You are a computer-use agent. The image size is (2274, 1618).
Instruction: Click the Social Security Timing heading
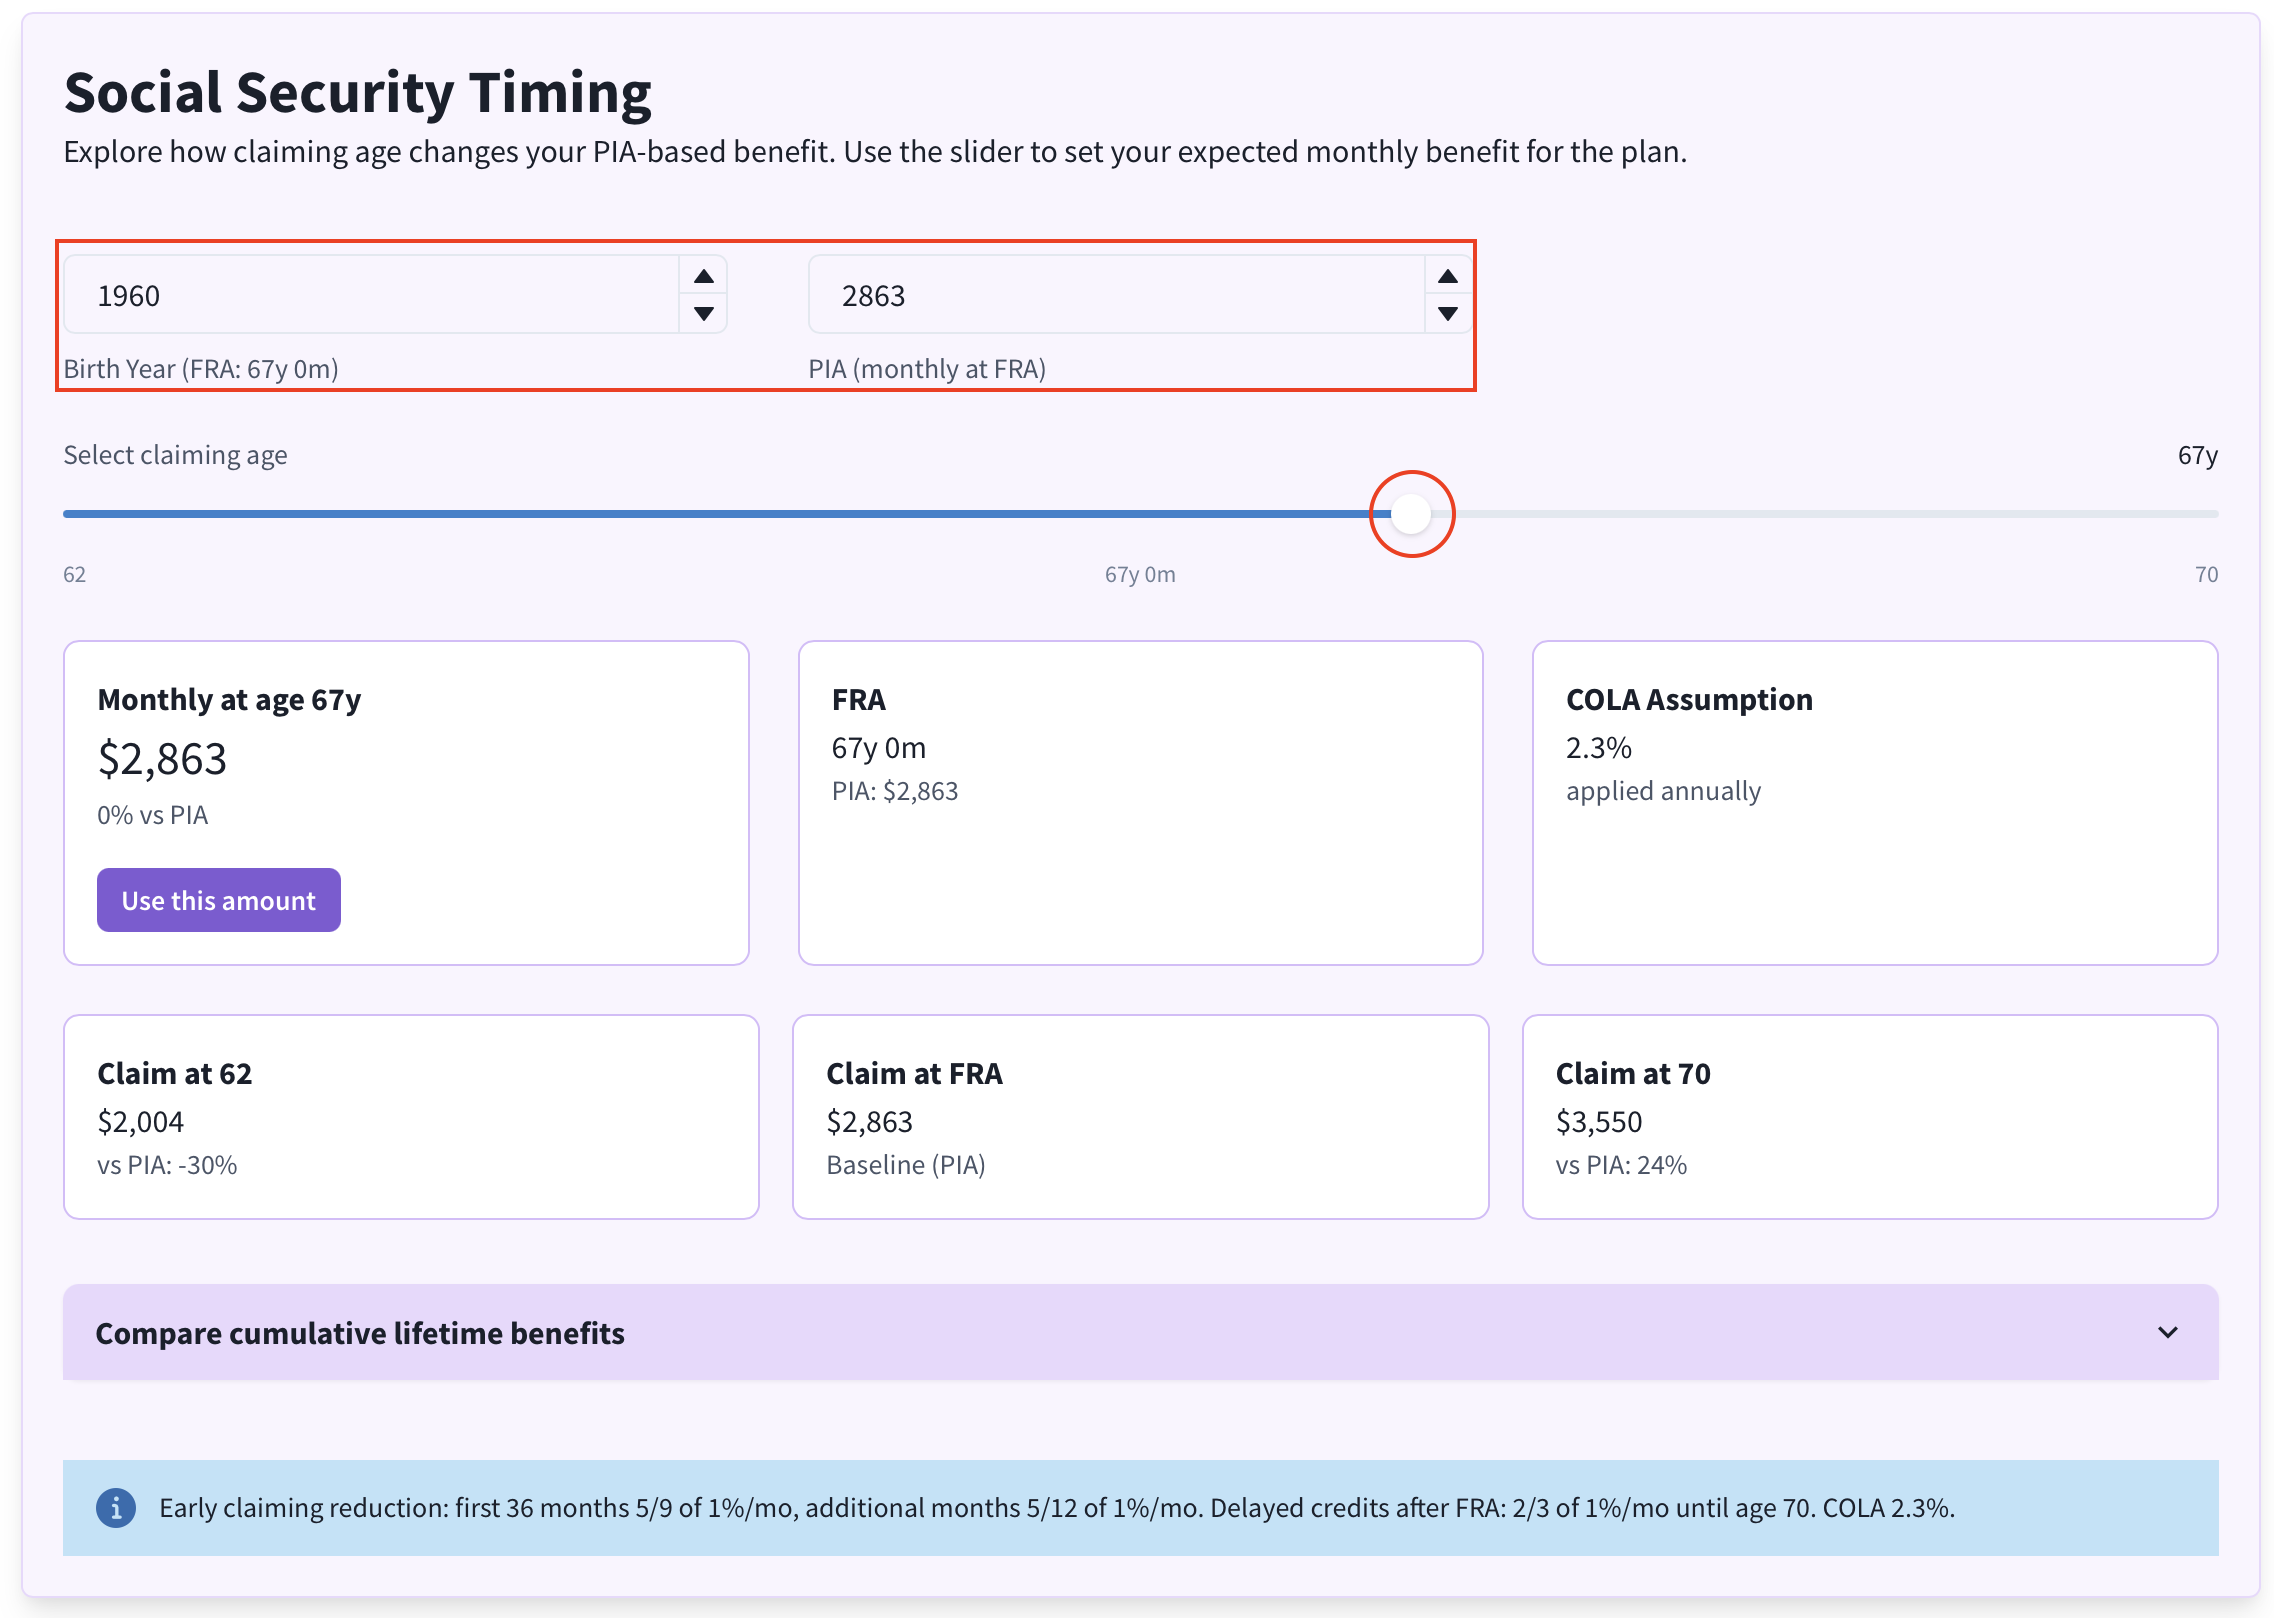coord(358,91)
